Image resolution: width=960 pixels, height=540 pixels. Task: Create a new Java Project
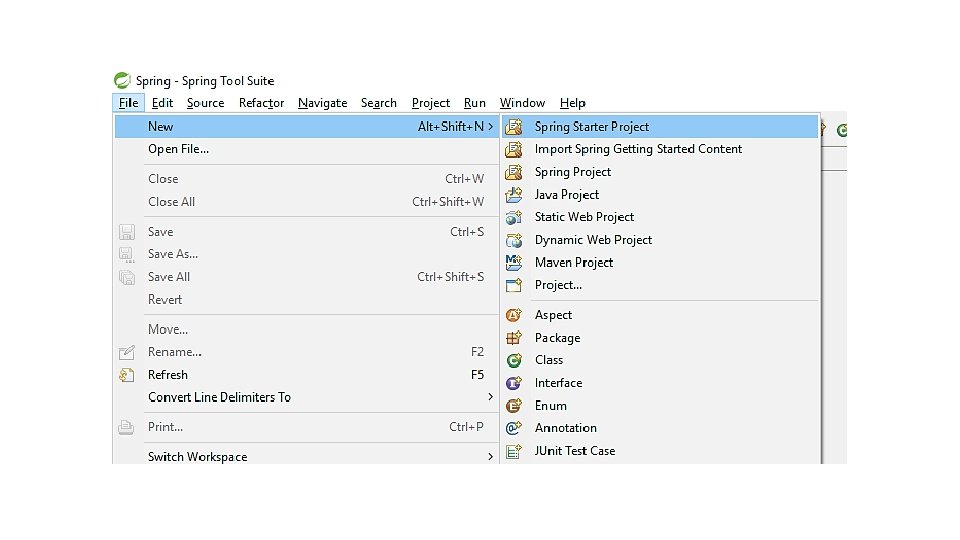[660, 195]
